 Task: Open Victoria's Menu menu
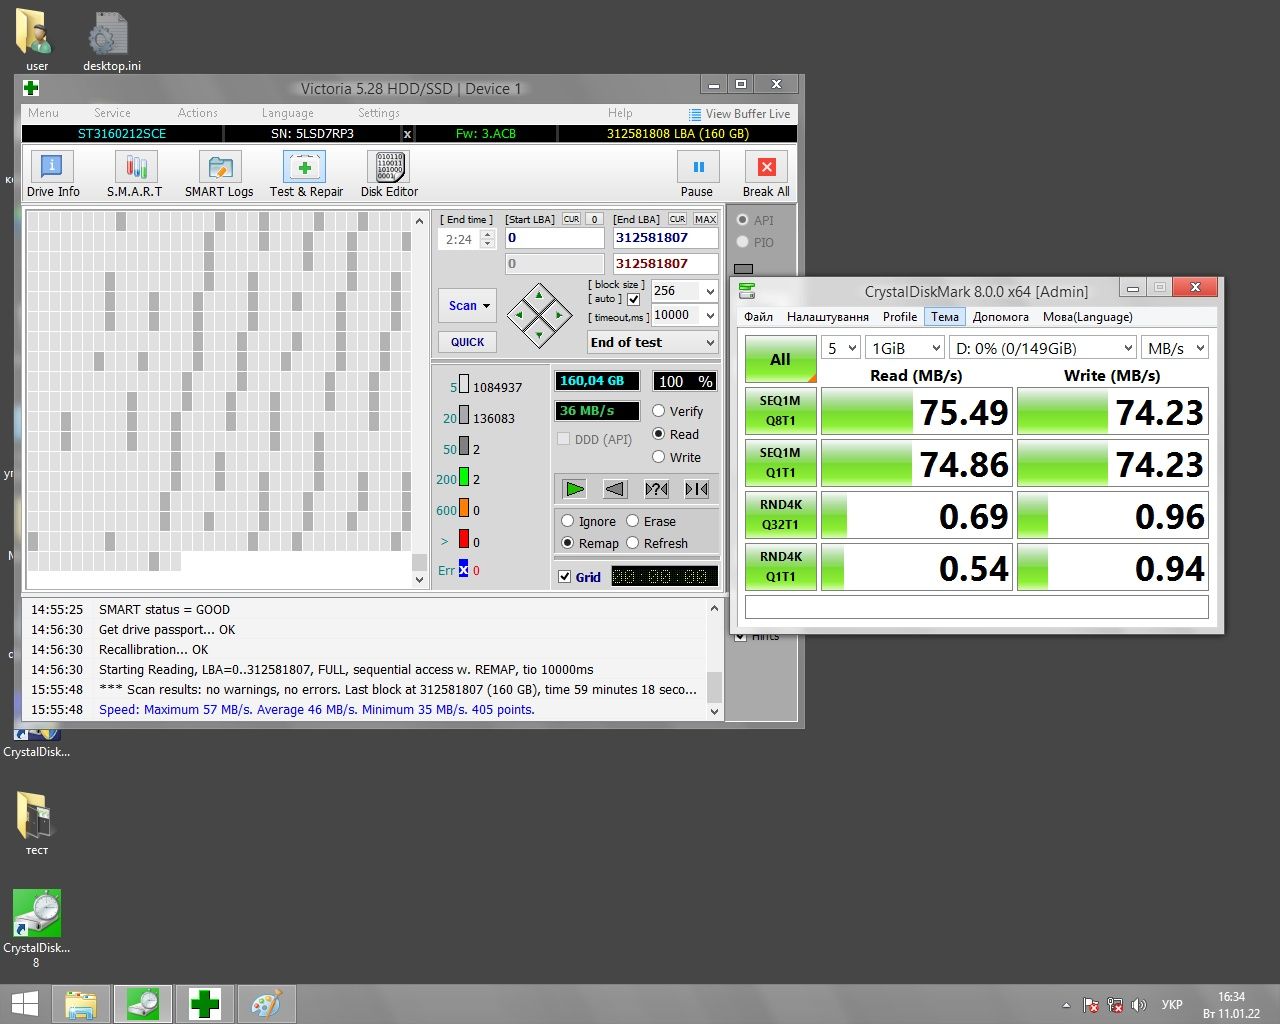tap(43, 113)
